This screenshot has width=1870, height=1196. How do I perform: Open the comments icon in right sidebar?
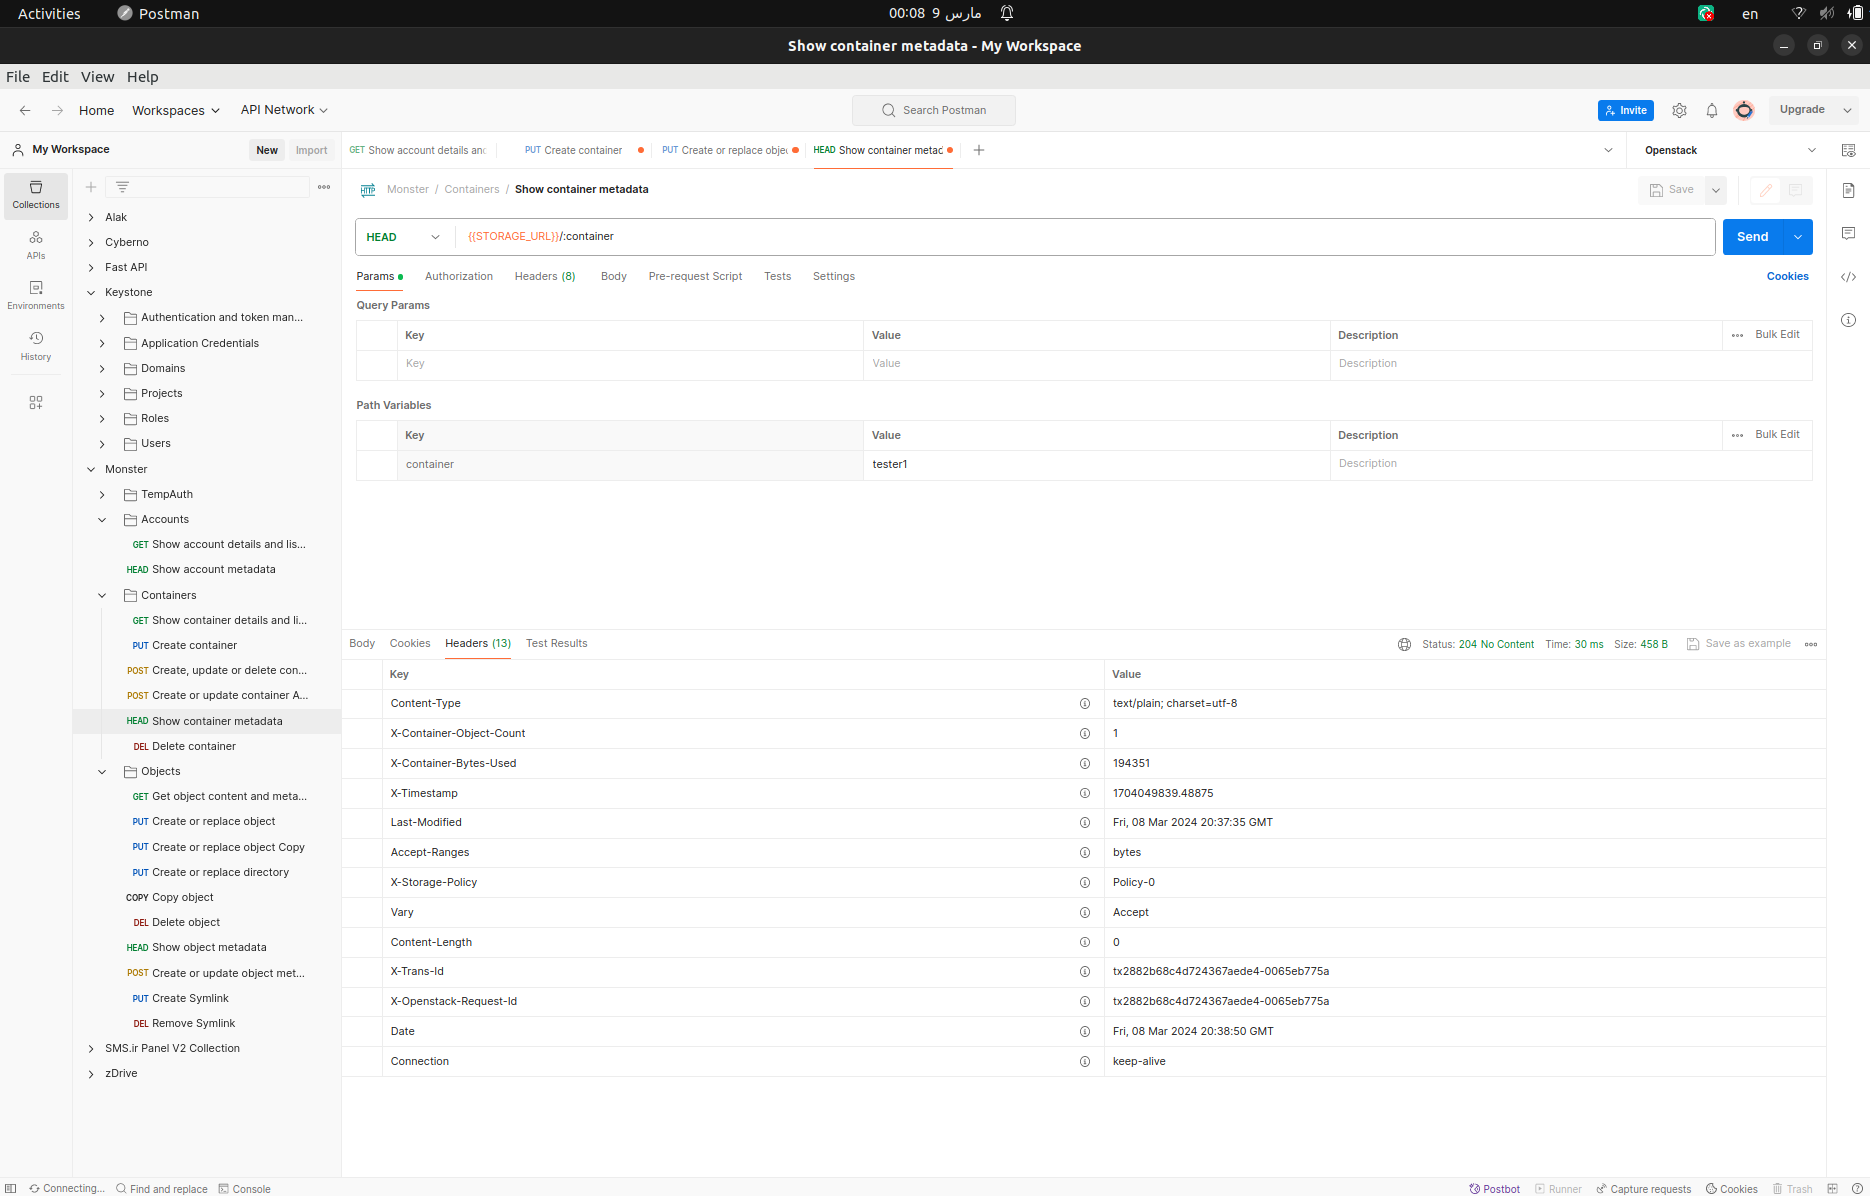pyautogui.click(x=1848, y=233)
